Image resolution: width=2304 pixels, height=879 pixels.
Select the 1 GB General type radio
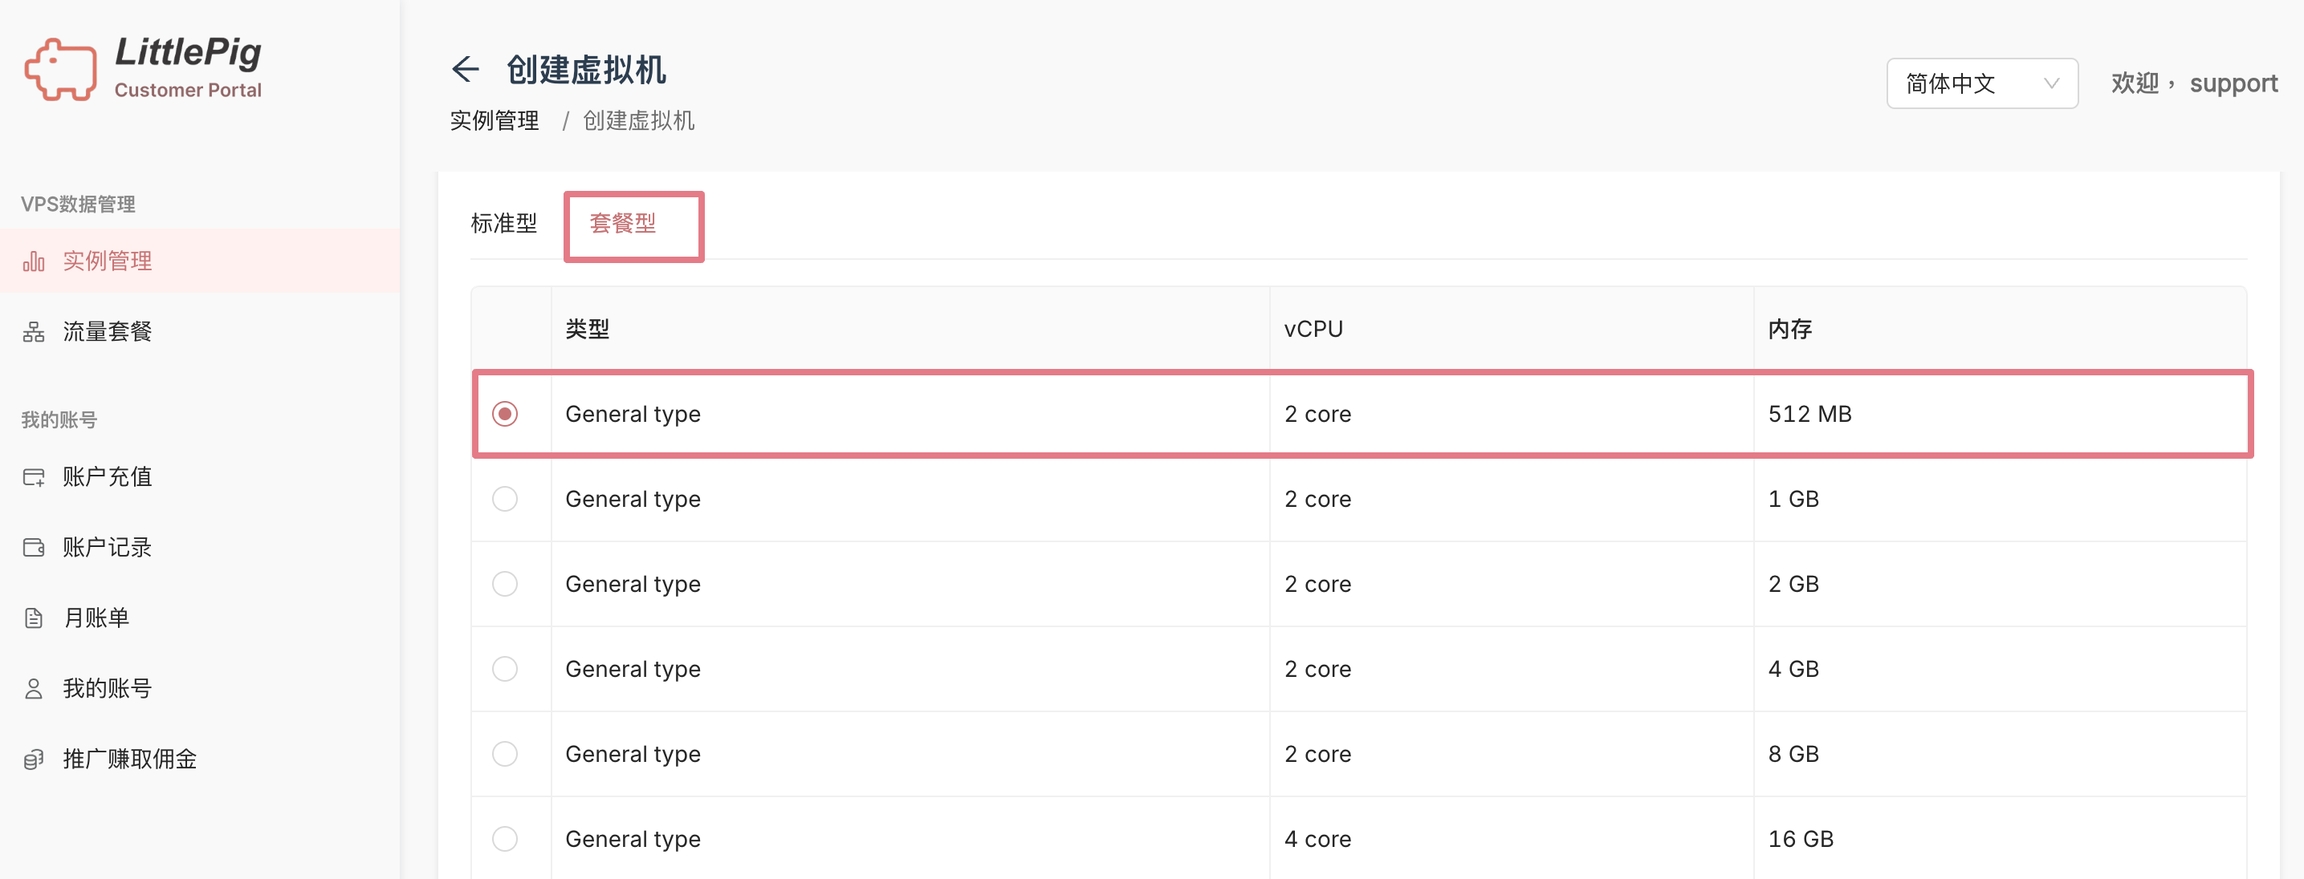[505, 499]
